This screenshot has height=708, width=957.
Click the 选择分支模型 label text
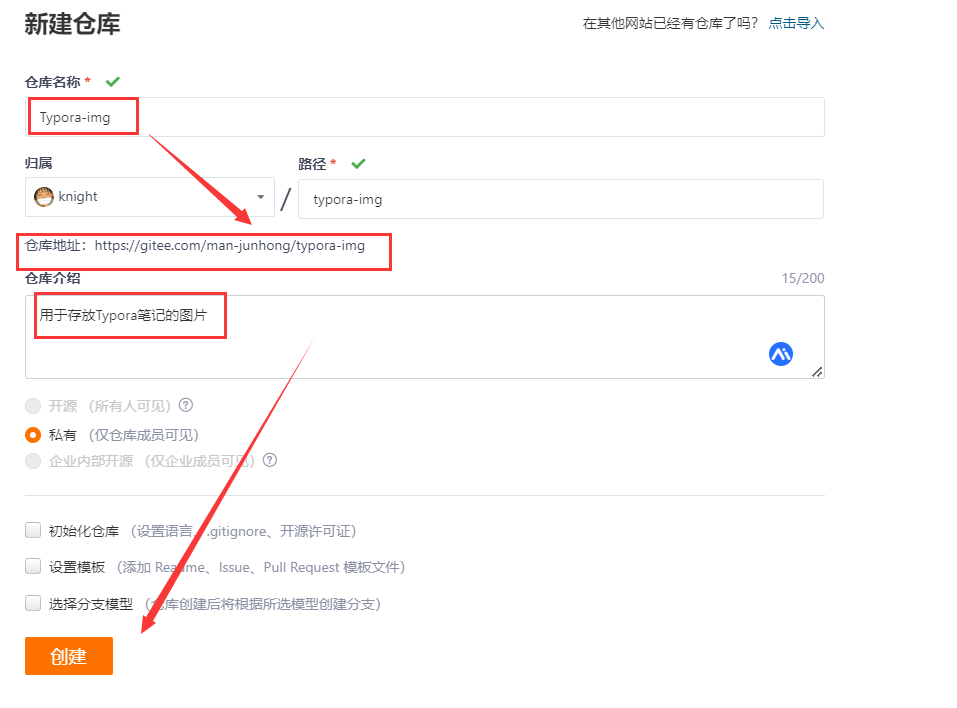click(x=91, y=604)
